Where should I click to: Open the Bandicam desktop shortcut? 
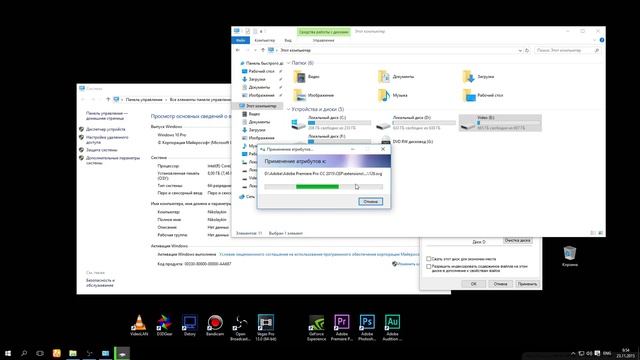[215, 325]
